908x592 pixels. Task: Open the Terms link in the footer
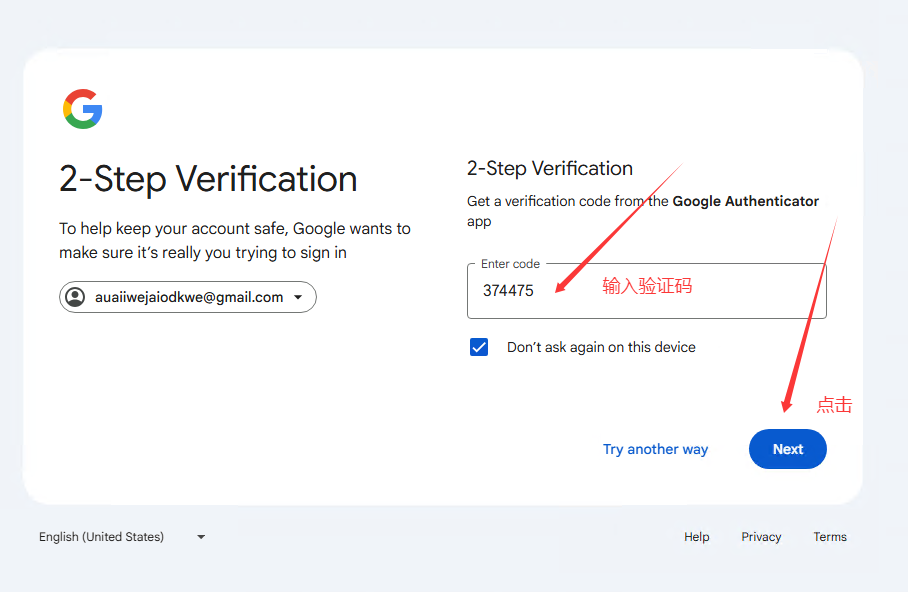click(830, 537)
